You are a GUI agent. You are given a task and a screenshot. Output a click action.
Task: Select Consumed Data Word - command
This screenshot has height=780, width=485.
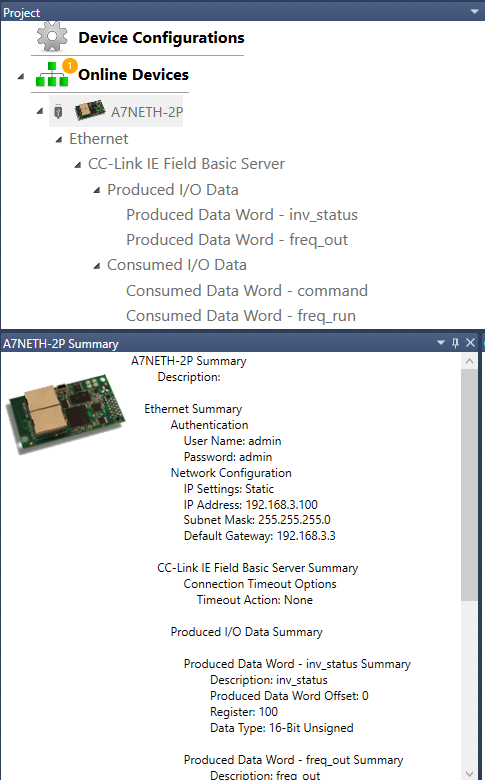click(247, 291)
